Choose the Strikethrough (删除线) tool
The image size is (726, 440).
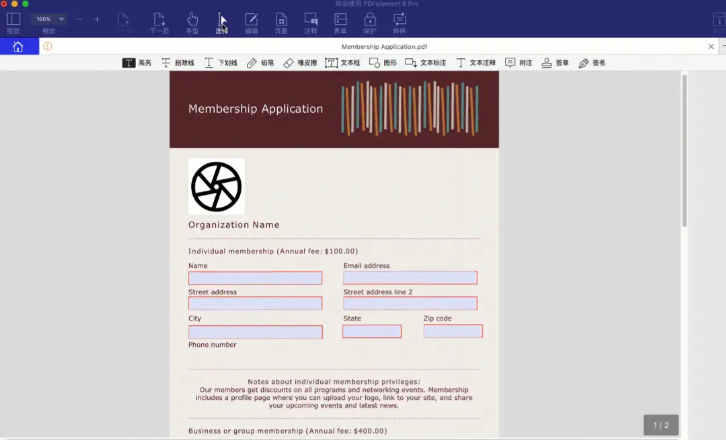(x=178, y=62)
